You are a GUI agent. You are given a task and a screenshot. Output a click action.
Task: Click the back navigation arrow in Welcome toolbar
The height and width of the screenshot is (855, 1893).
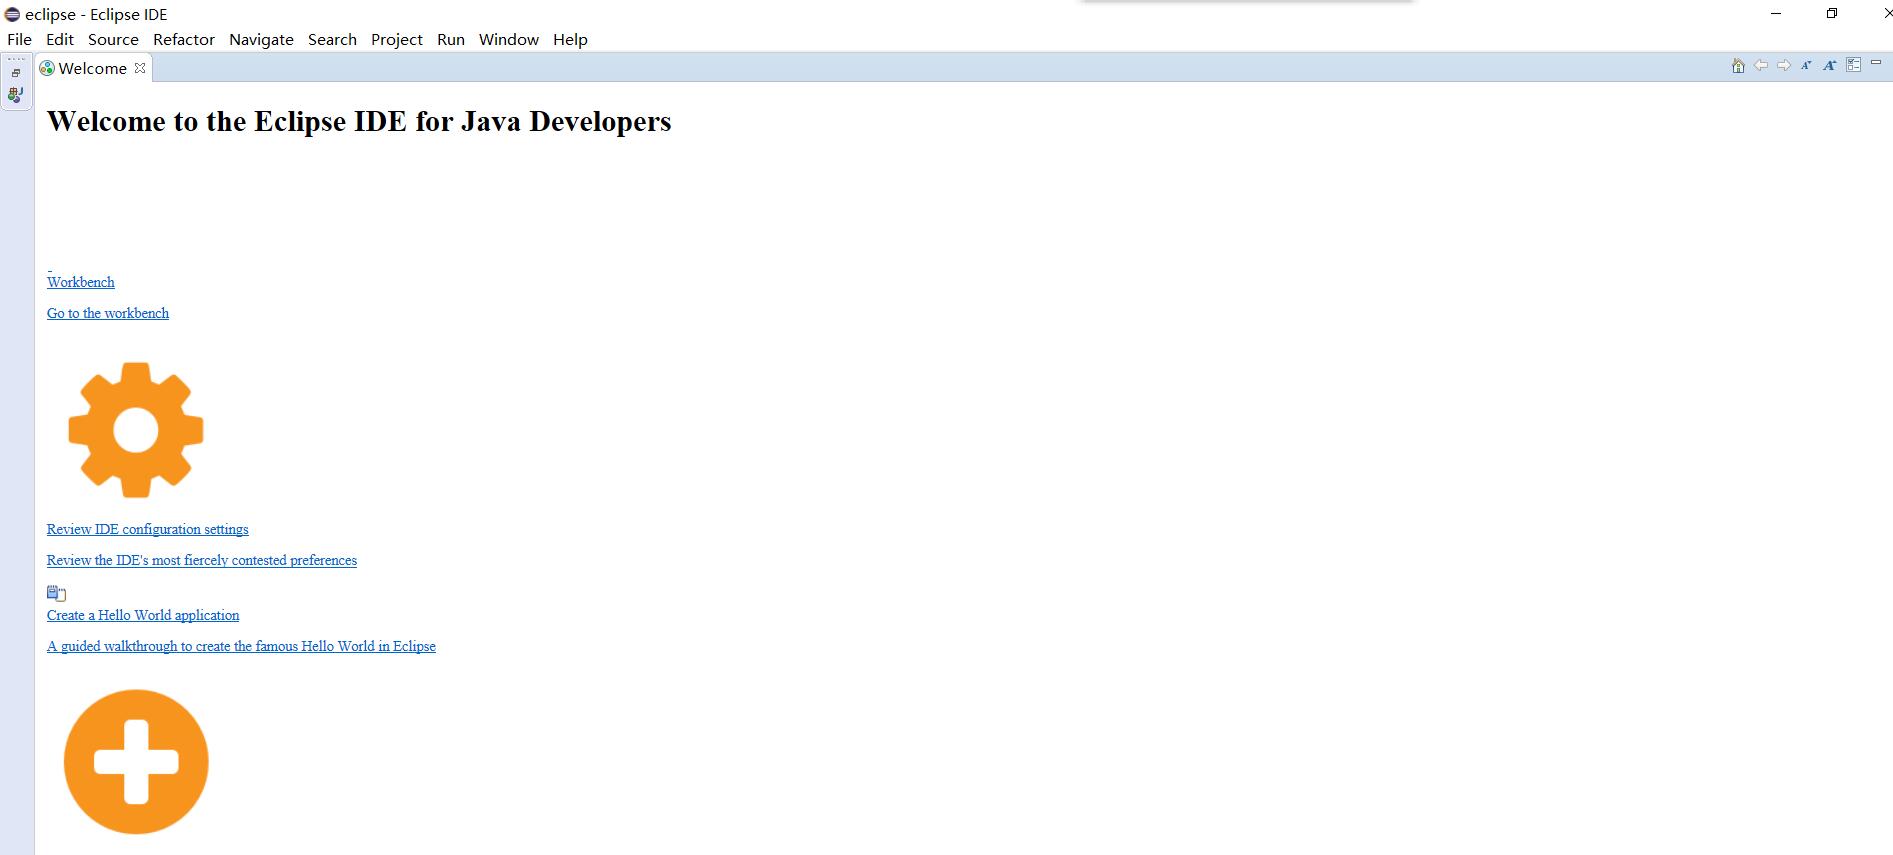[1761, 66]
